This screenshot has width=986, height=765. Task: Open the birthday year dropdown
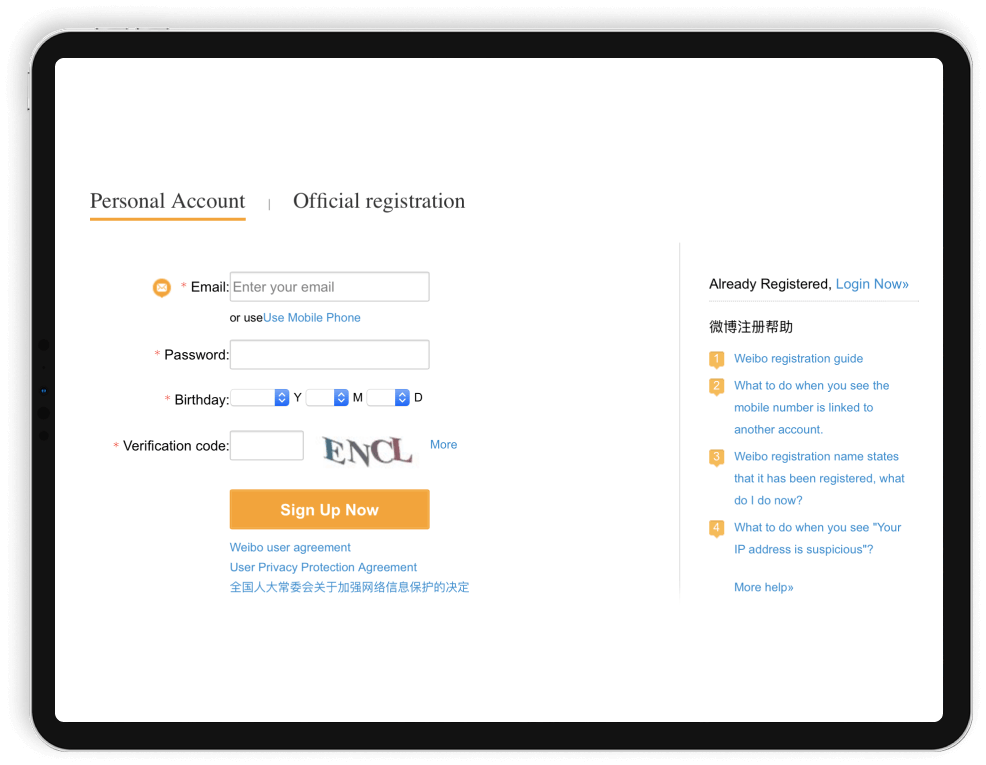point(260,397)
